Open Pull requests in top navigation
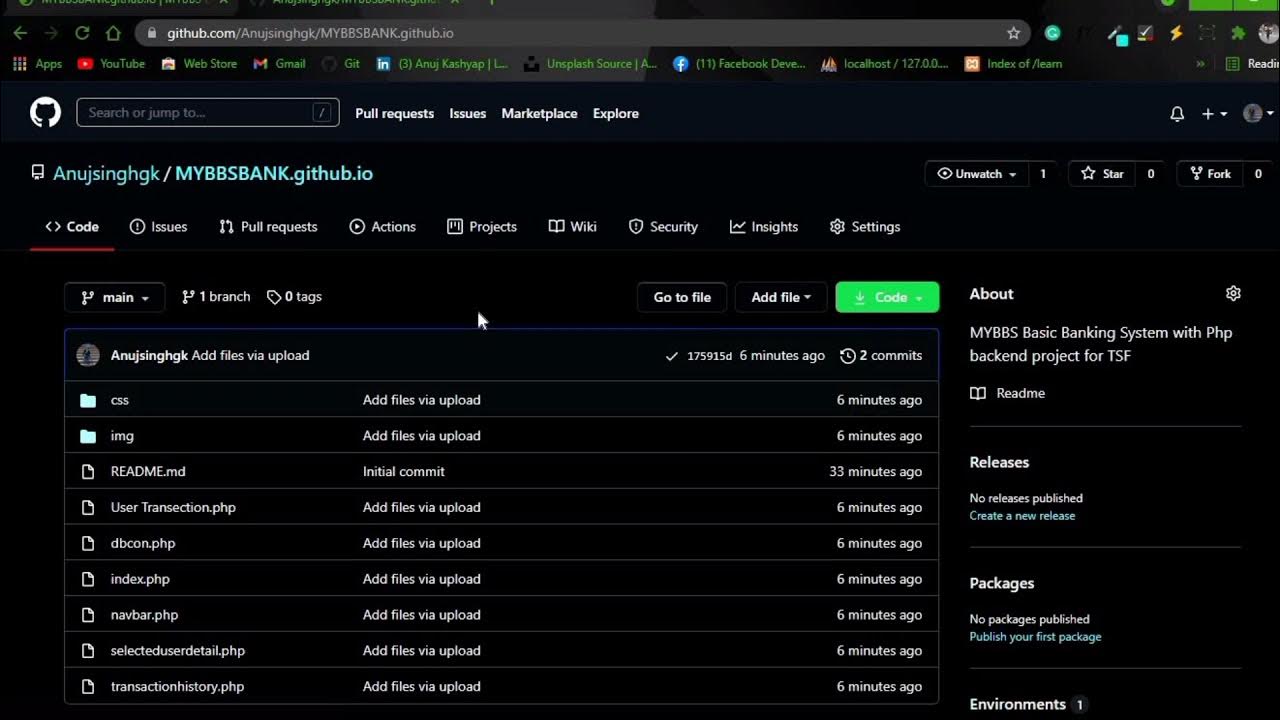This screenshot has height=720, width=1280. coord(394,113)
